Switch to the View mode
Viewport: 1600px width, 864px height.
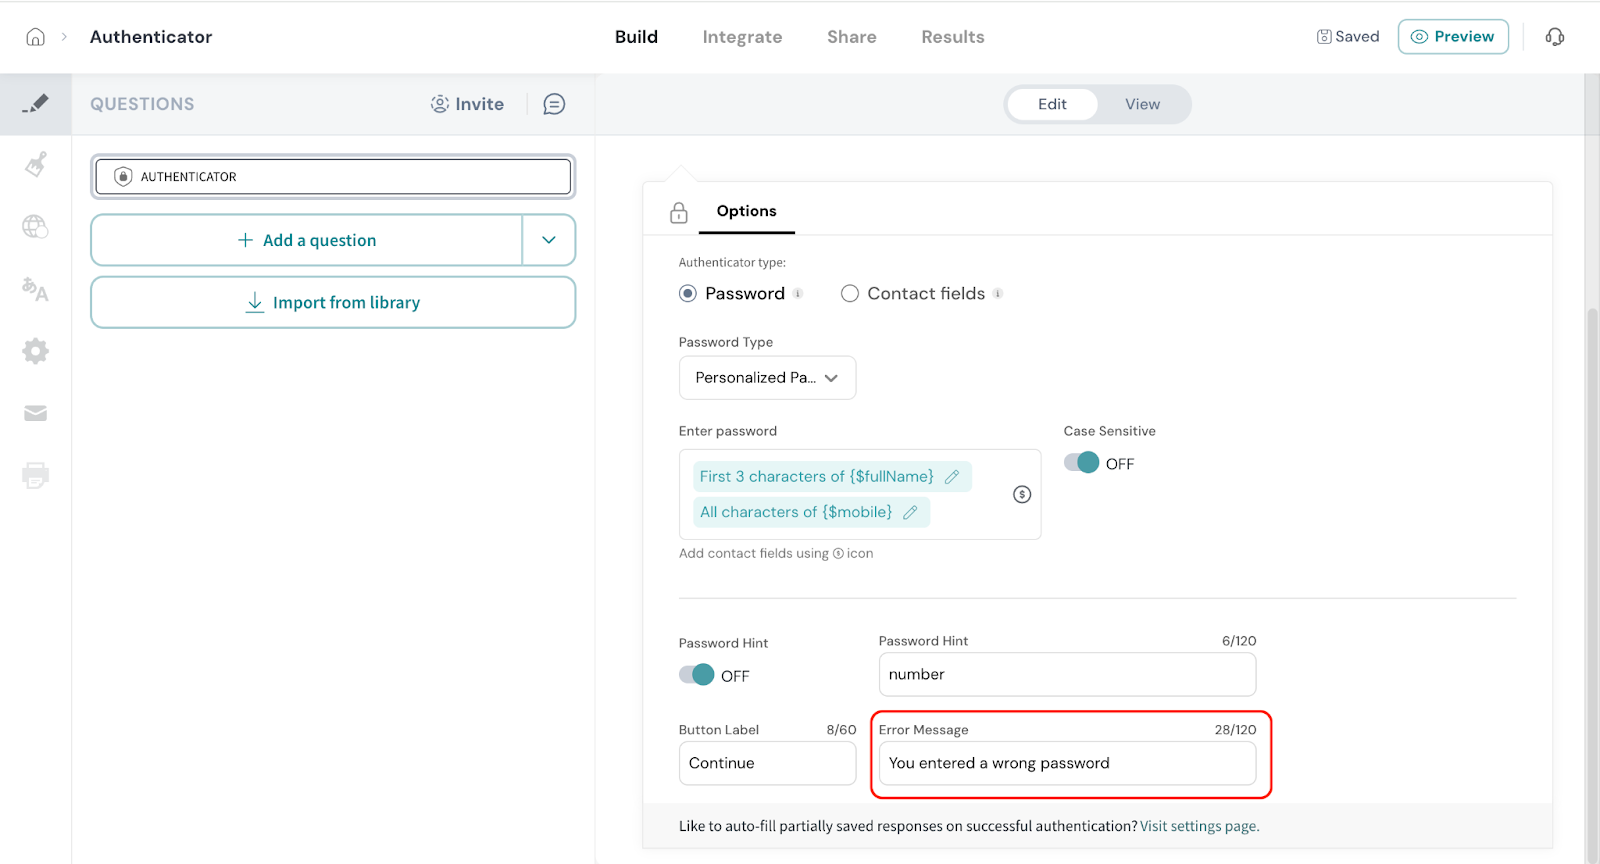(x=1142, y=104)
